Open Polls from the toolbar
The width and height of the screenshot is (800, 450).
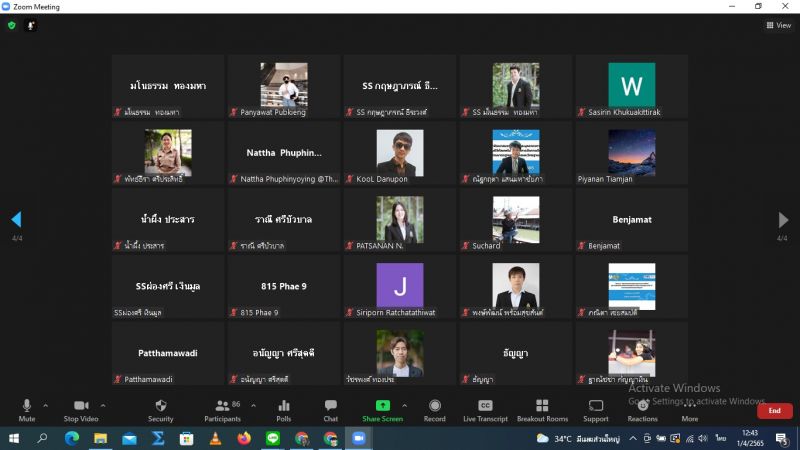point(284,410)
